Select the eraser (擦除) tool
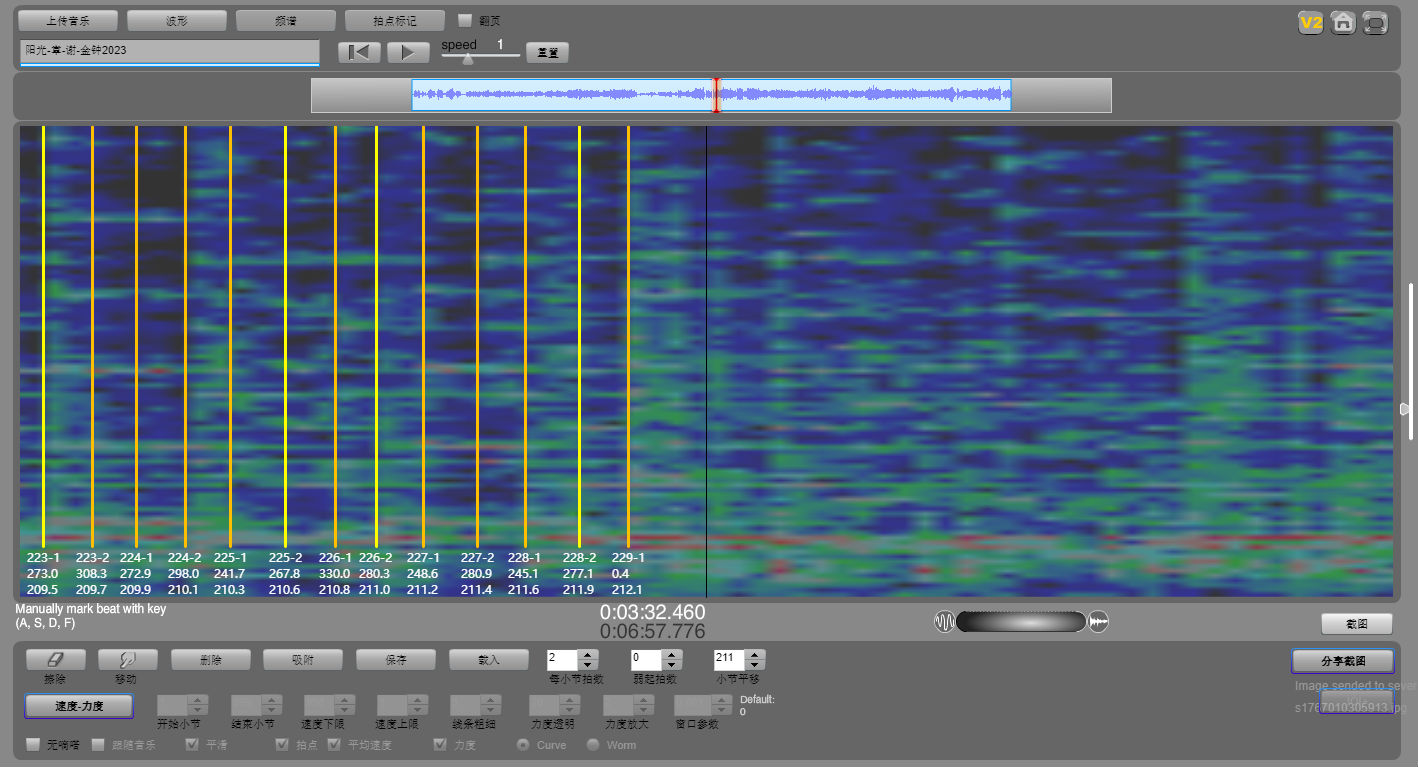Screen dimensions: 1418x767 click(55, 660)
